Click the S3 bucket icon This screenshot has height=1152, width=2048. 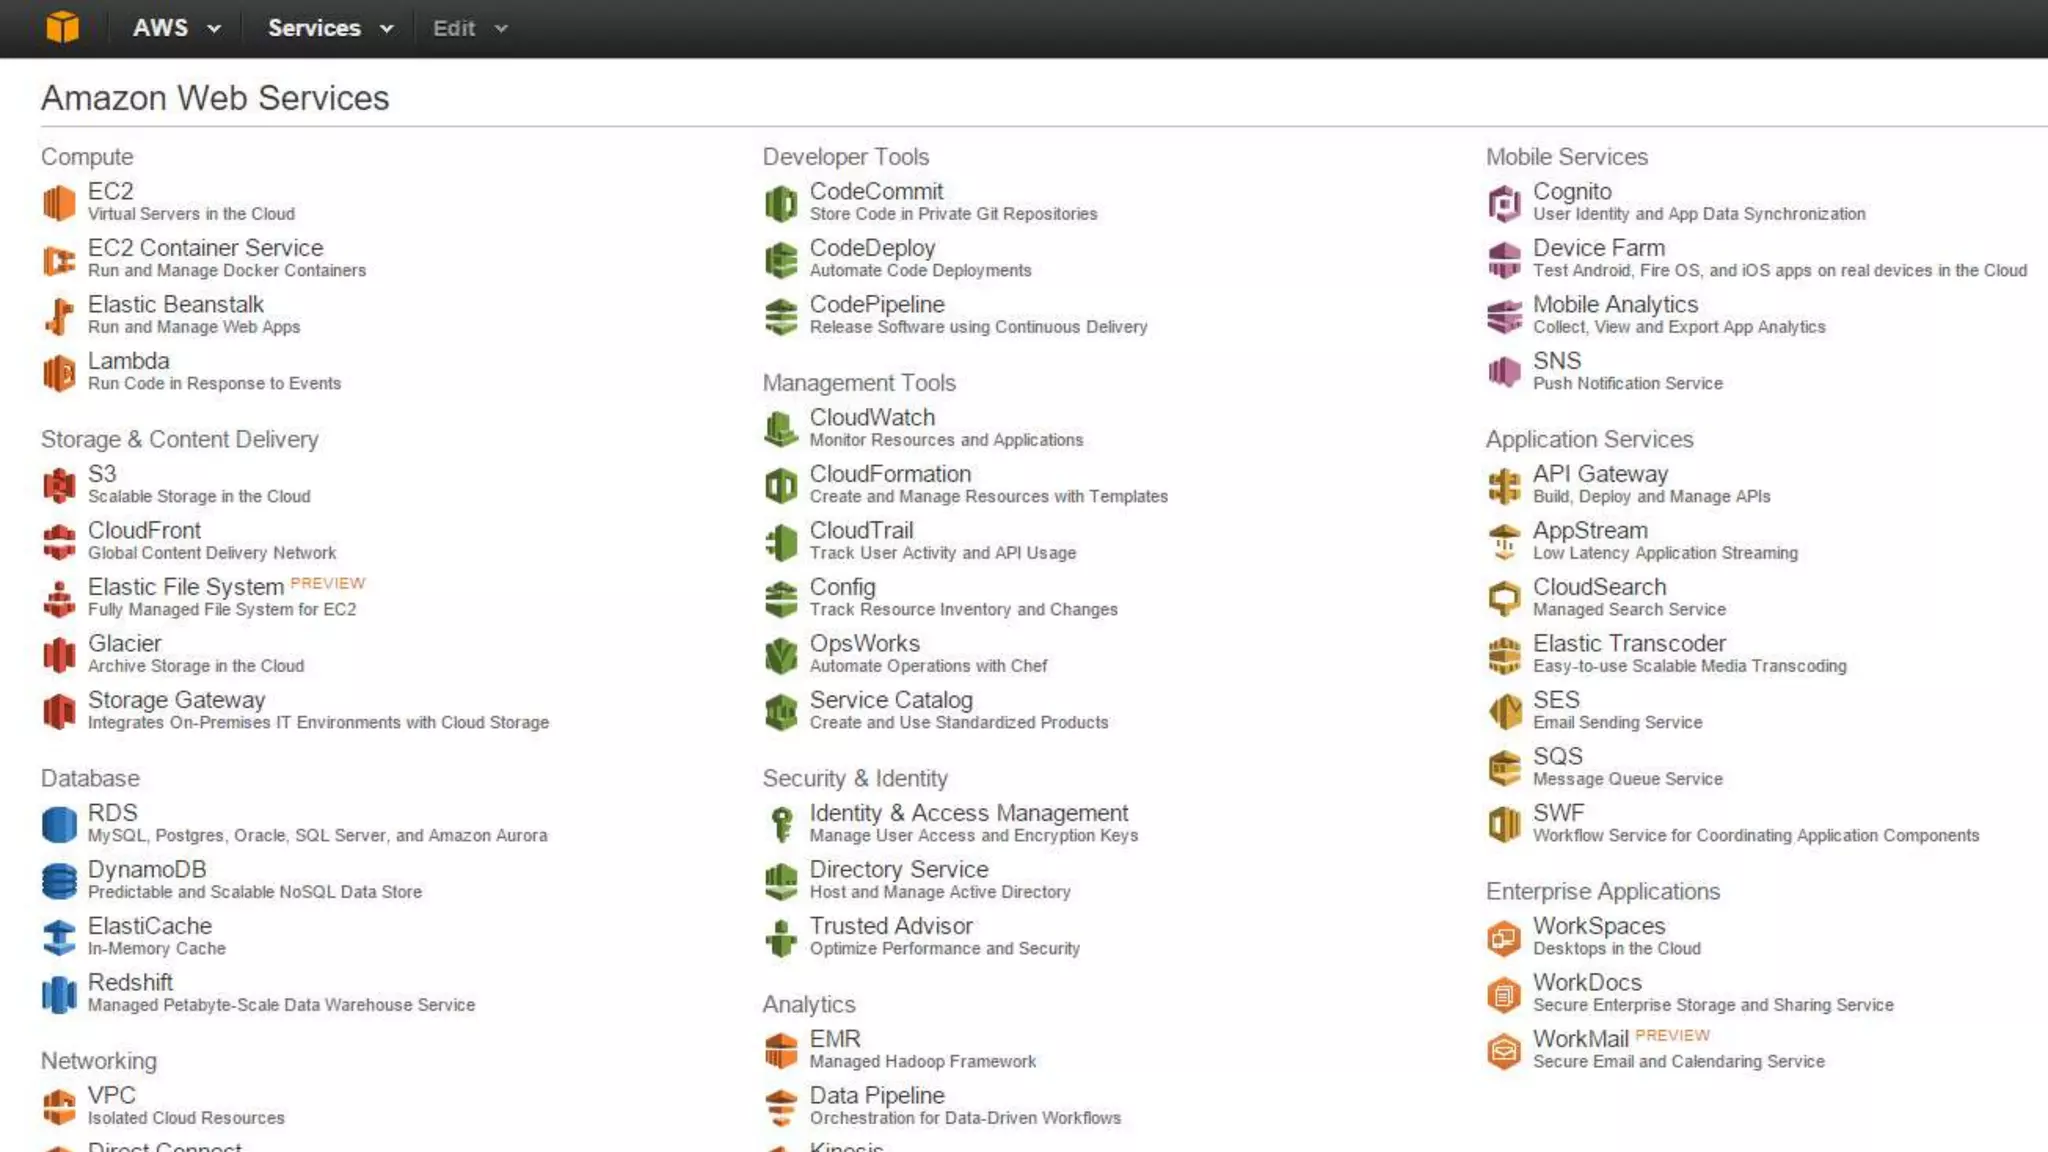pos(59,485)
